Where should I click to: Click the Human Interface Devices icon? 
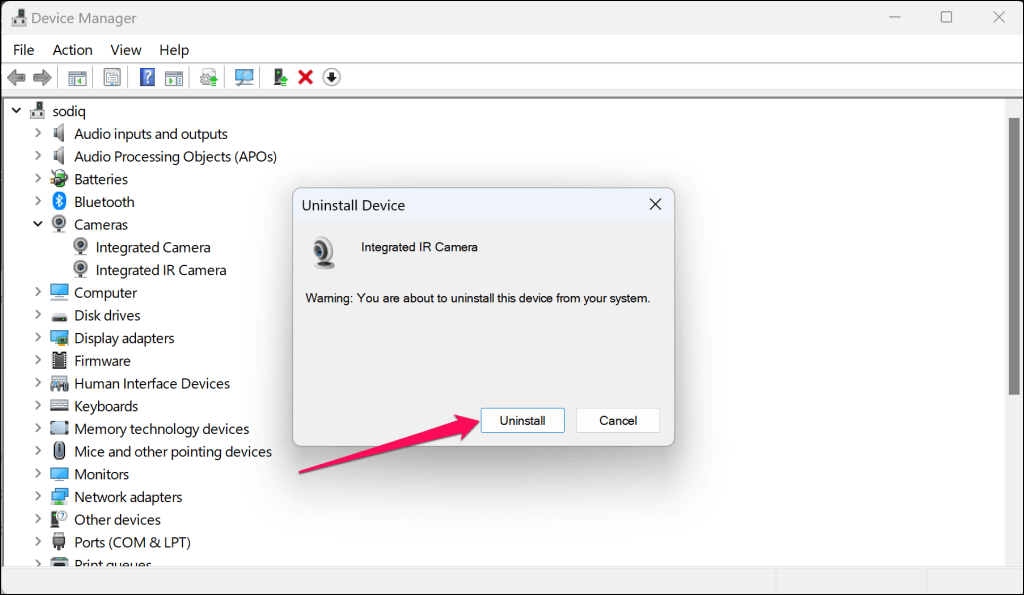point(59,383)
